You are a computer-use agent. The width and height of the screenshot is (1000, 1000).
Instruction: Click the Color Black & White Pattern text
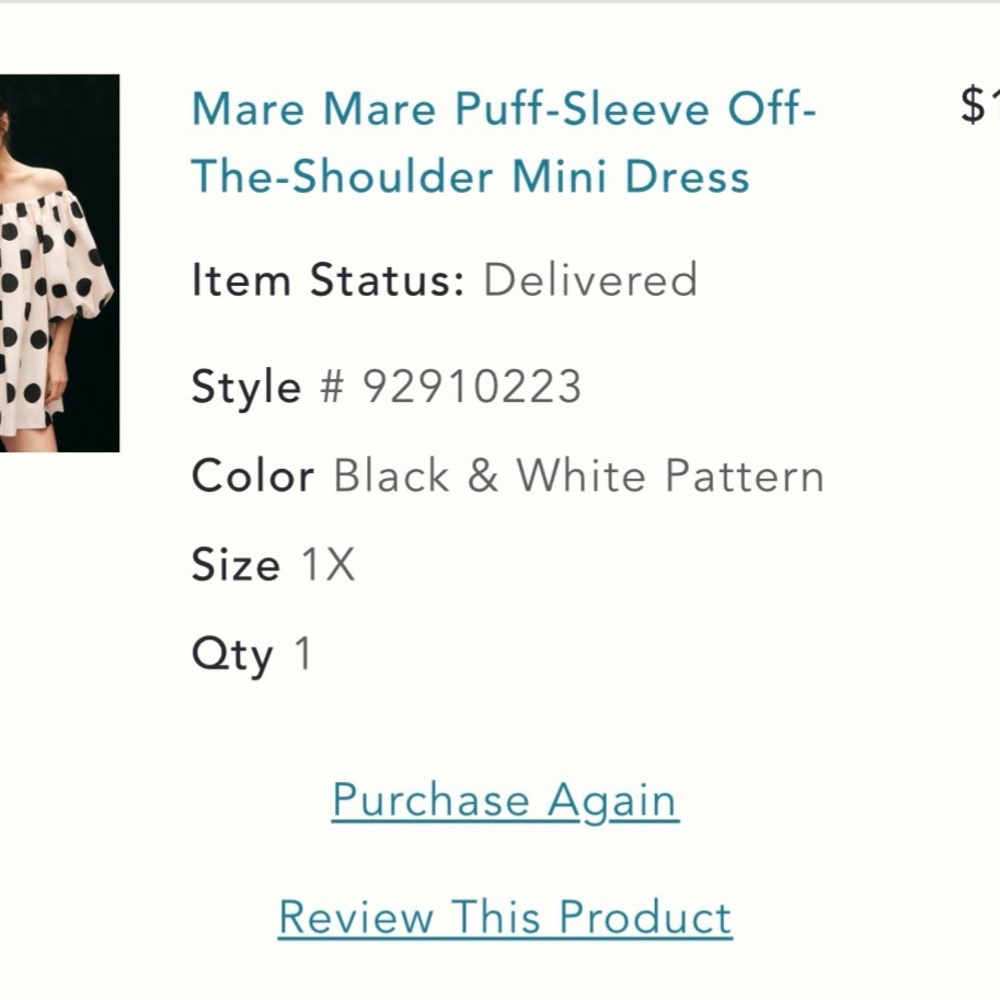point(578,476)
